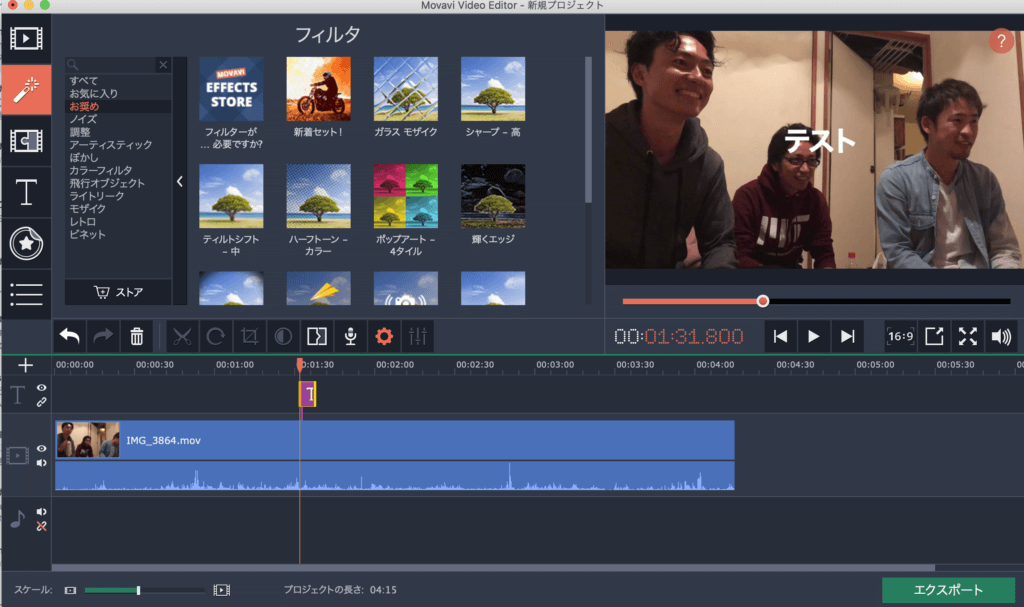Click the preview seek bar handle
This screenshot has height=607, width=1024.
coord(763,301)
